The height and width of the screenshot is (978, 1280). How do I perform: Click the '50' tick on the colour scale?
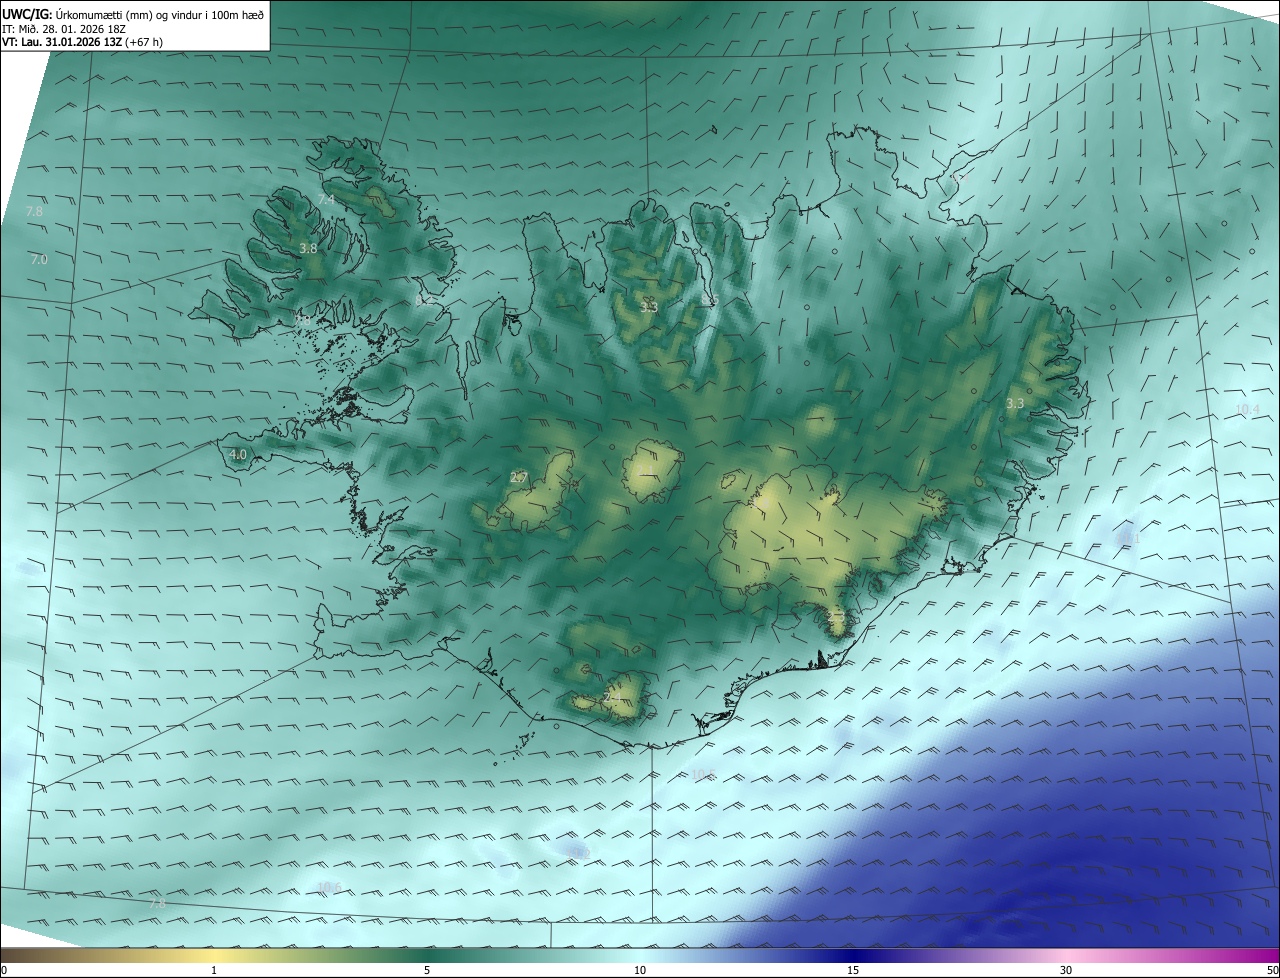(1272, 970)
